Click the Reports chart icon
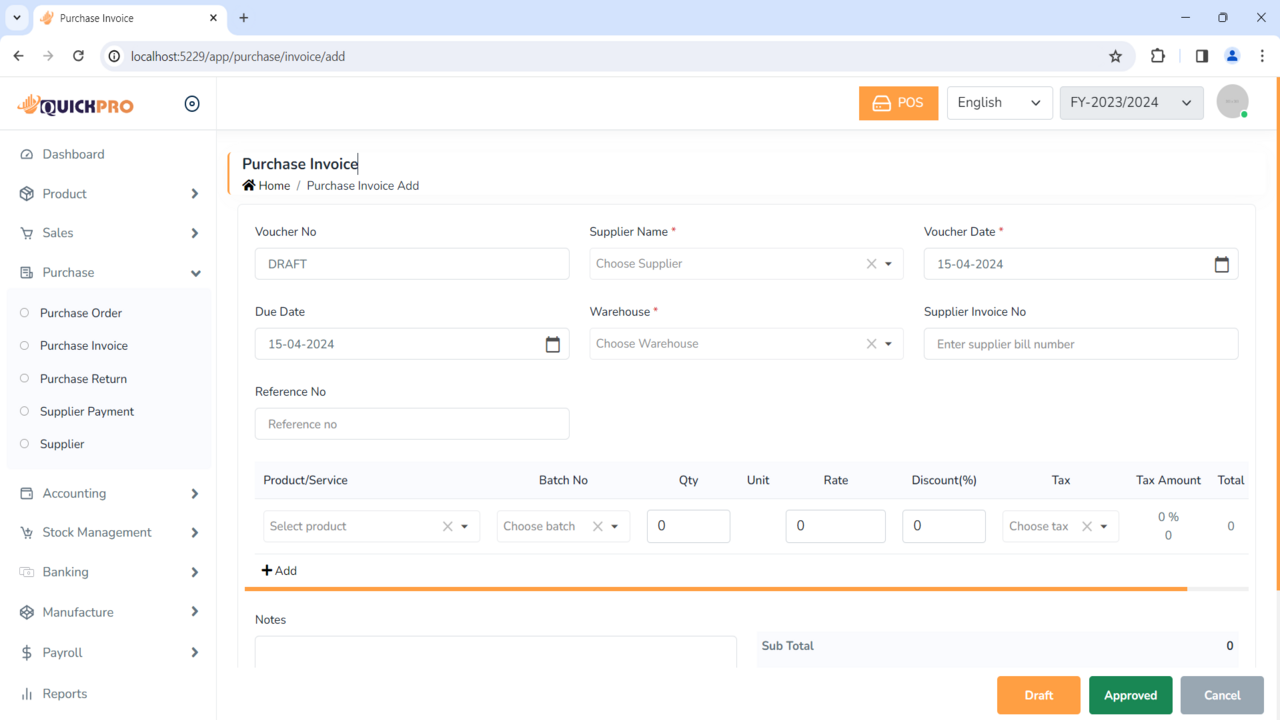This screenshot has width=1280, height=720. tap(29, 693)
